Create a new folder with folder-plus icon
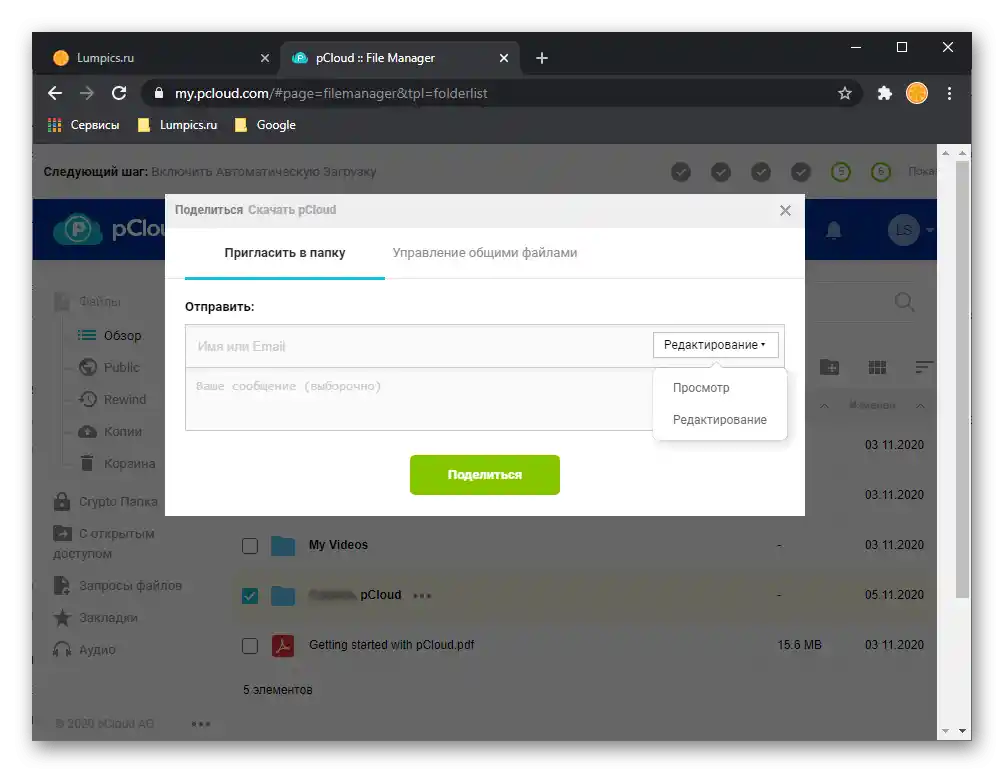Viewport: 1004px width, 773px height. [829, 367]
